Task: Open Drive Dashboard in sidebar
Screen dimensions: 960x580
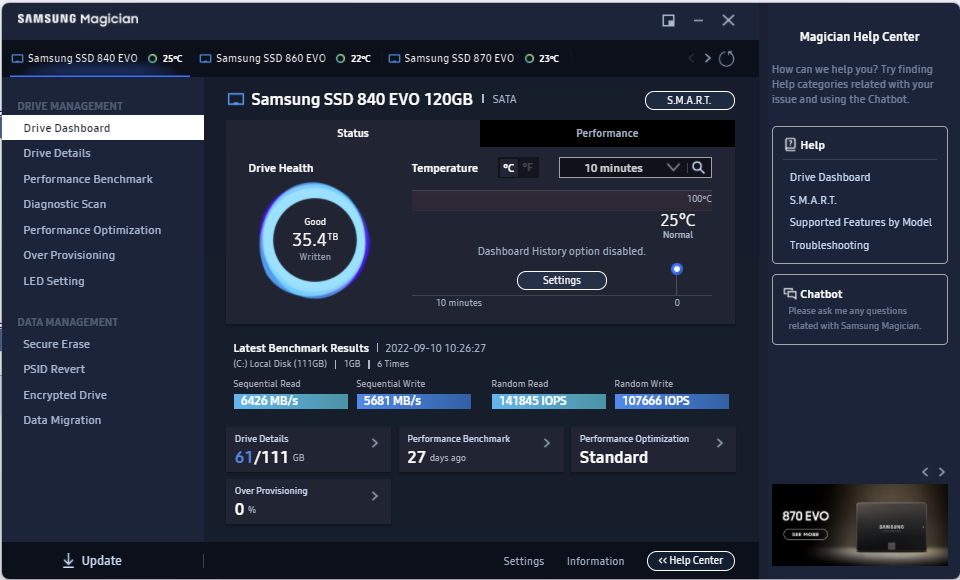Action: 103,127
